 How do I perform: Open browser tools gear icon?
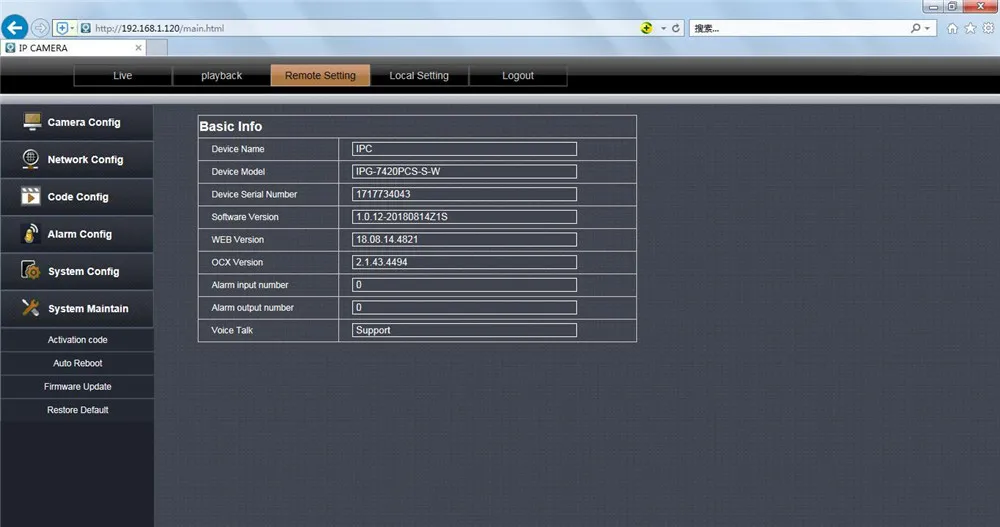point(988,28)
